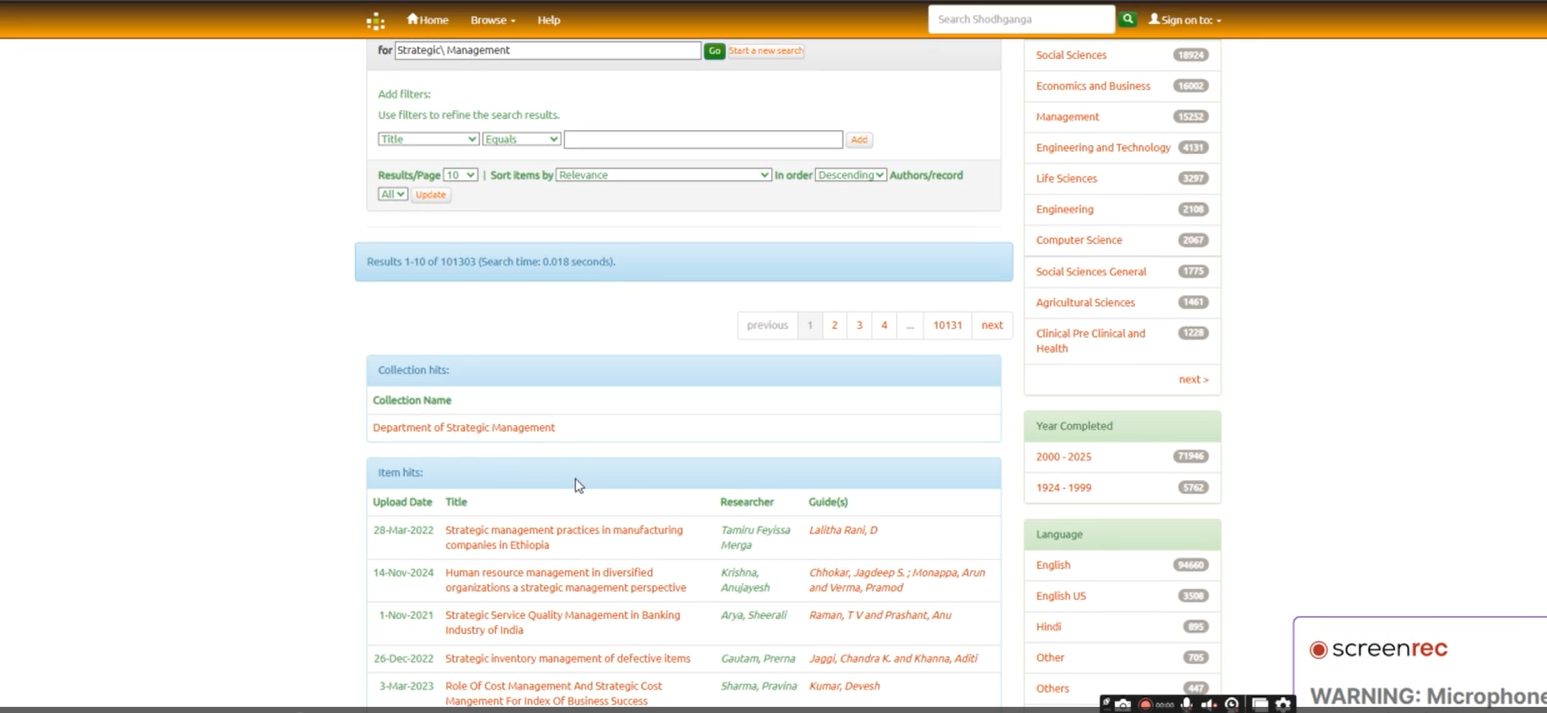Toggle the ScreenRec webcam
The image size is (1547, 713).
(x=1232, y=705)
